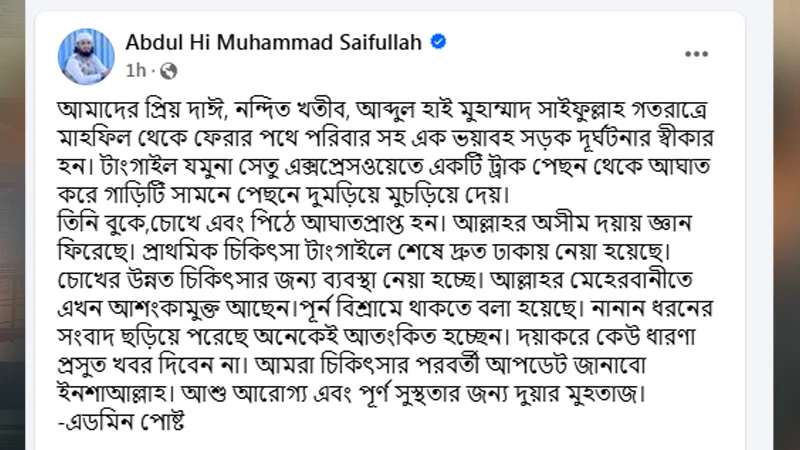Click the line starting ফিরেছে। প্রাথমিক চিকিৎসা
The height and width of the screenshot is (450, 800).
[364, 252]
